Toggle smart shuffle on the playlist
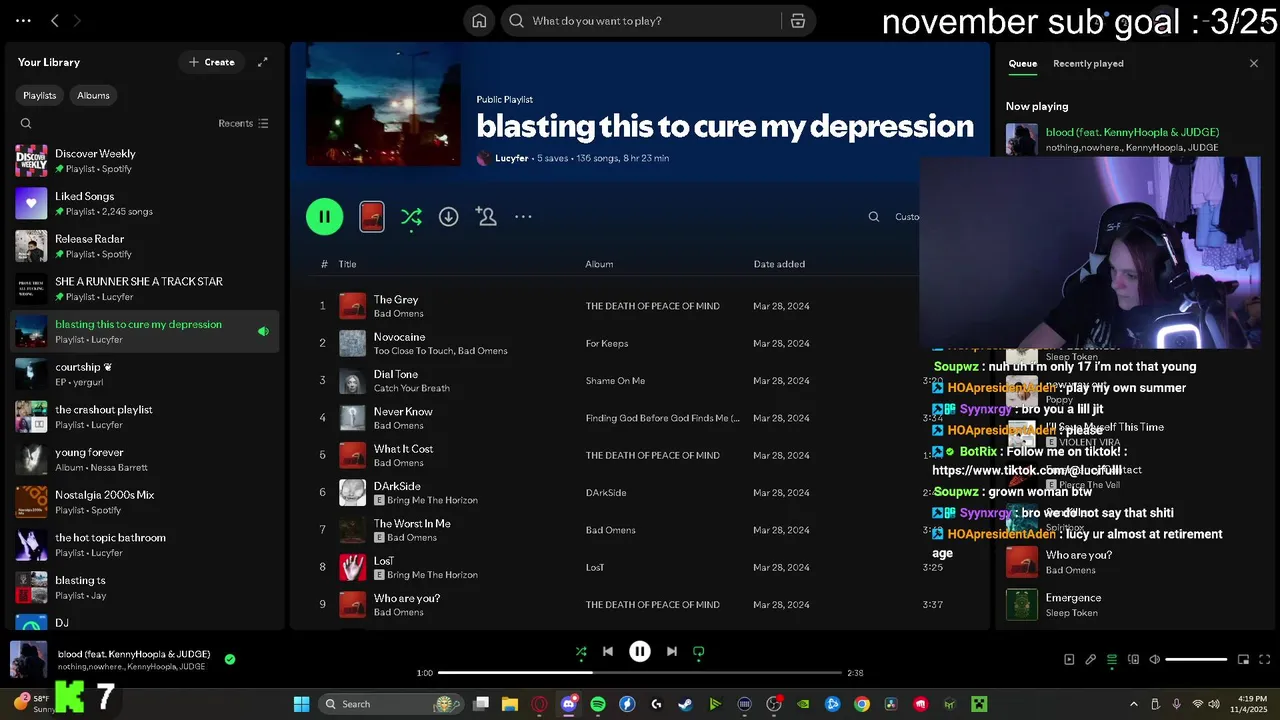 [411, 216]
